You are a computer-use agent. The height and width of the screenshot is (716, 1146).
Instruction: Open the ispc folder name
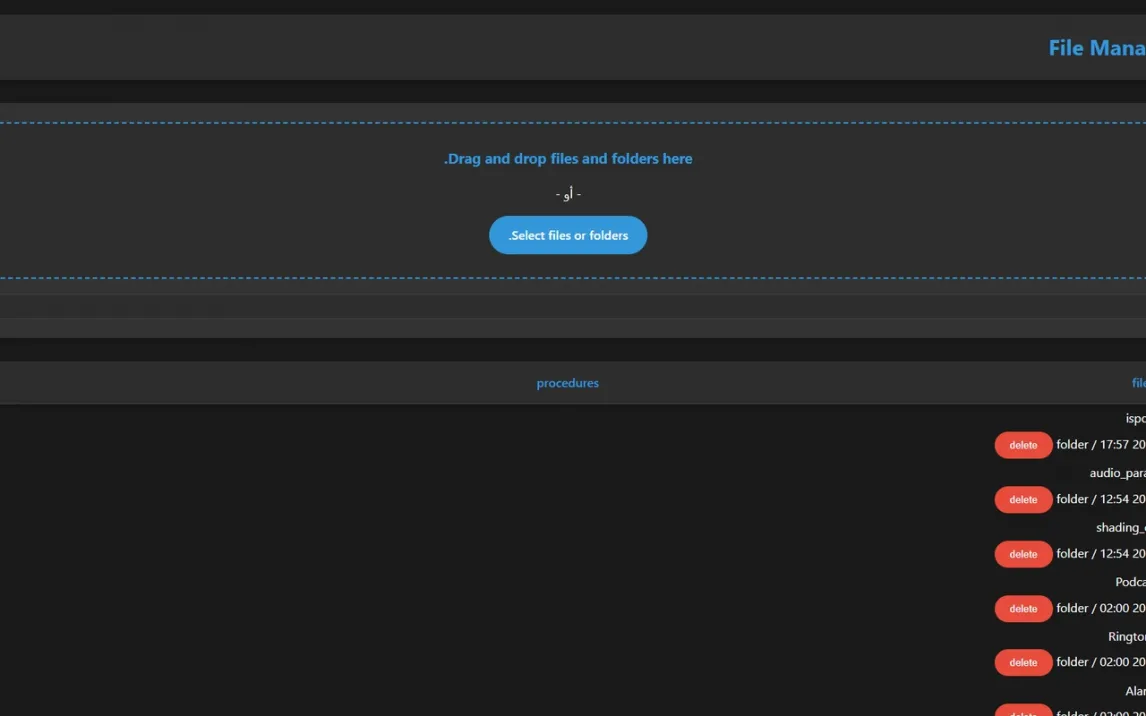click(1135, 418)
